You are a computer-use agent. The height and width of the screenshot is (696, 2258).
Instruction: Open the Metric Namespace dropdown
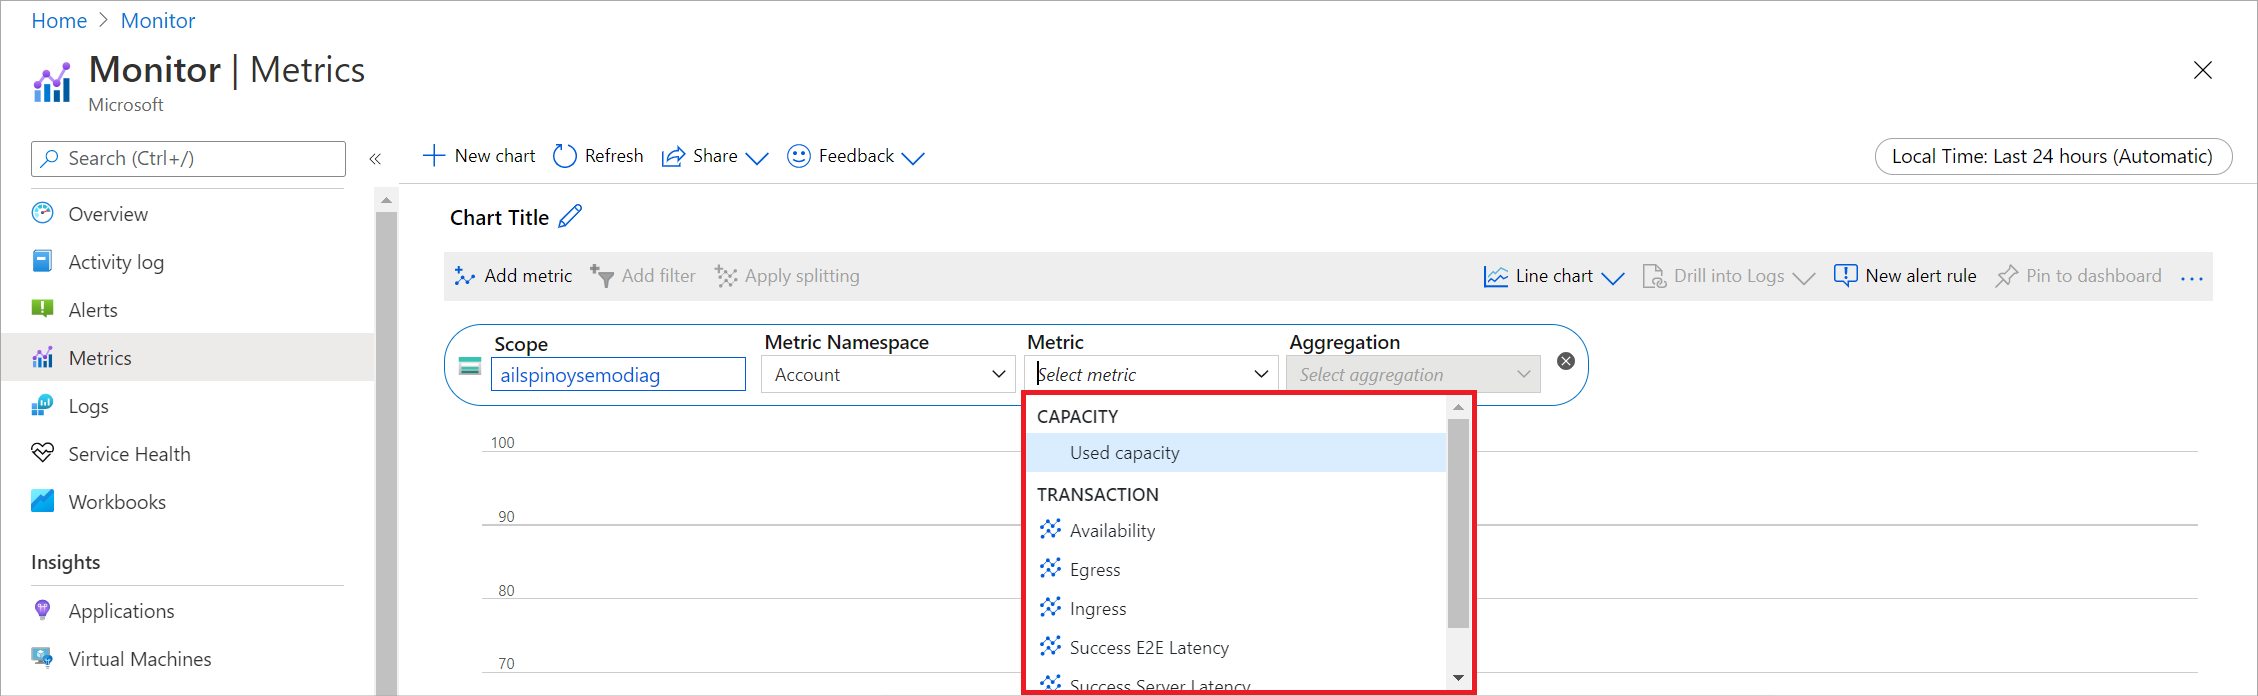tap(887, 375)
